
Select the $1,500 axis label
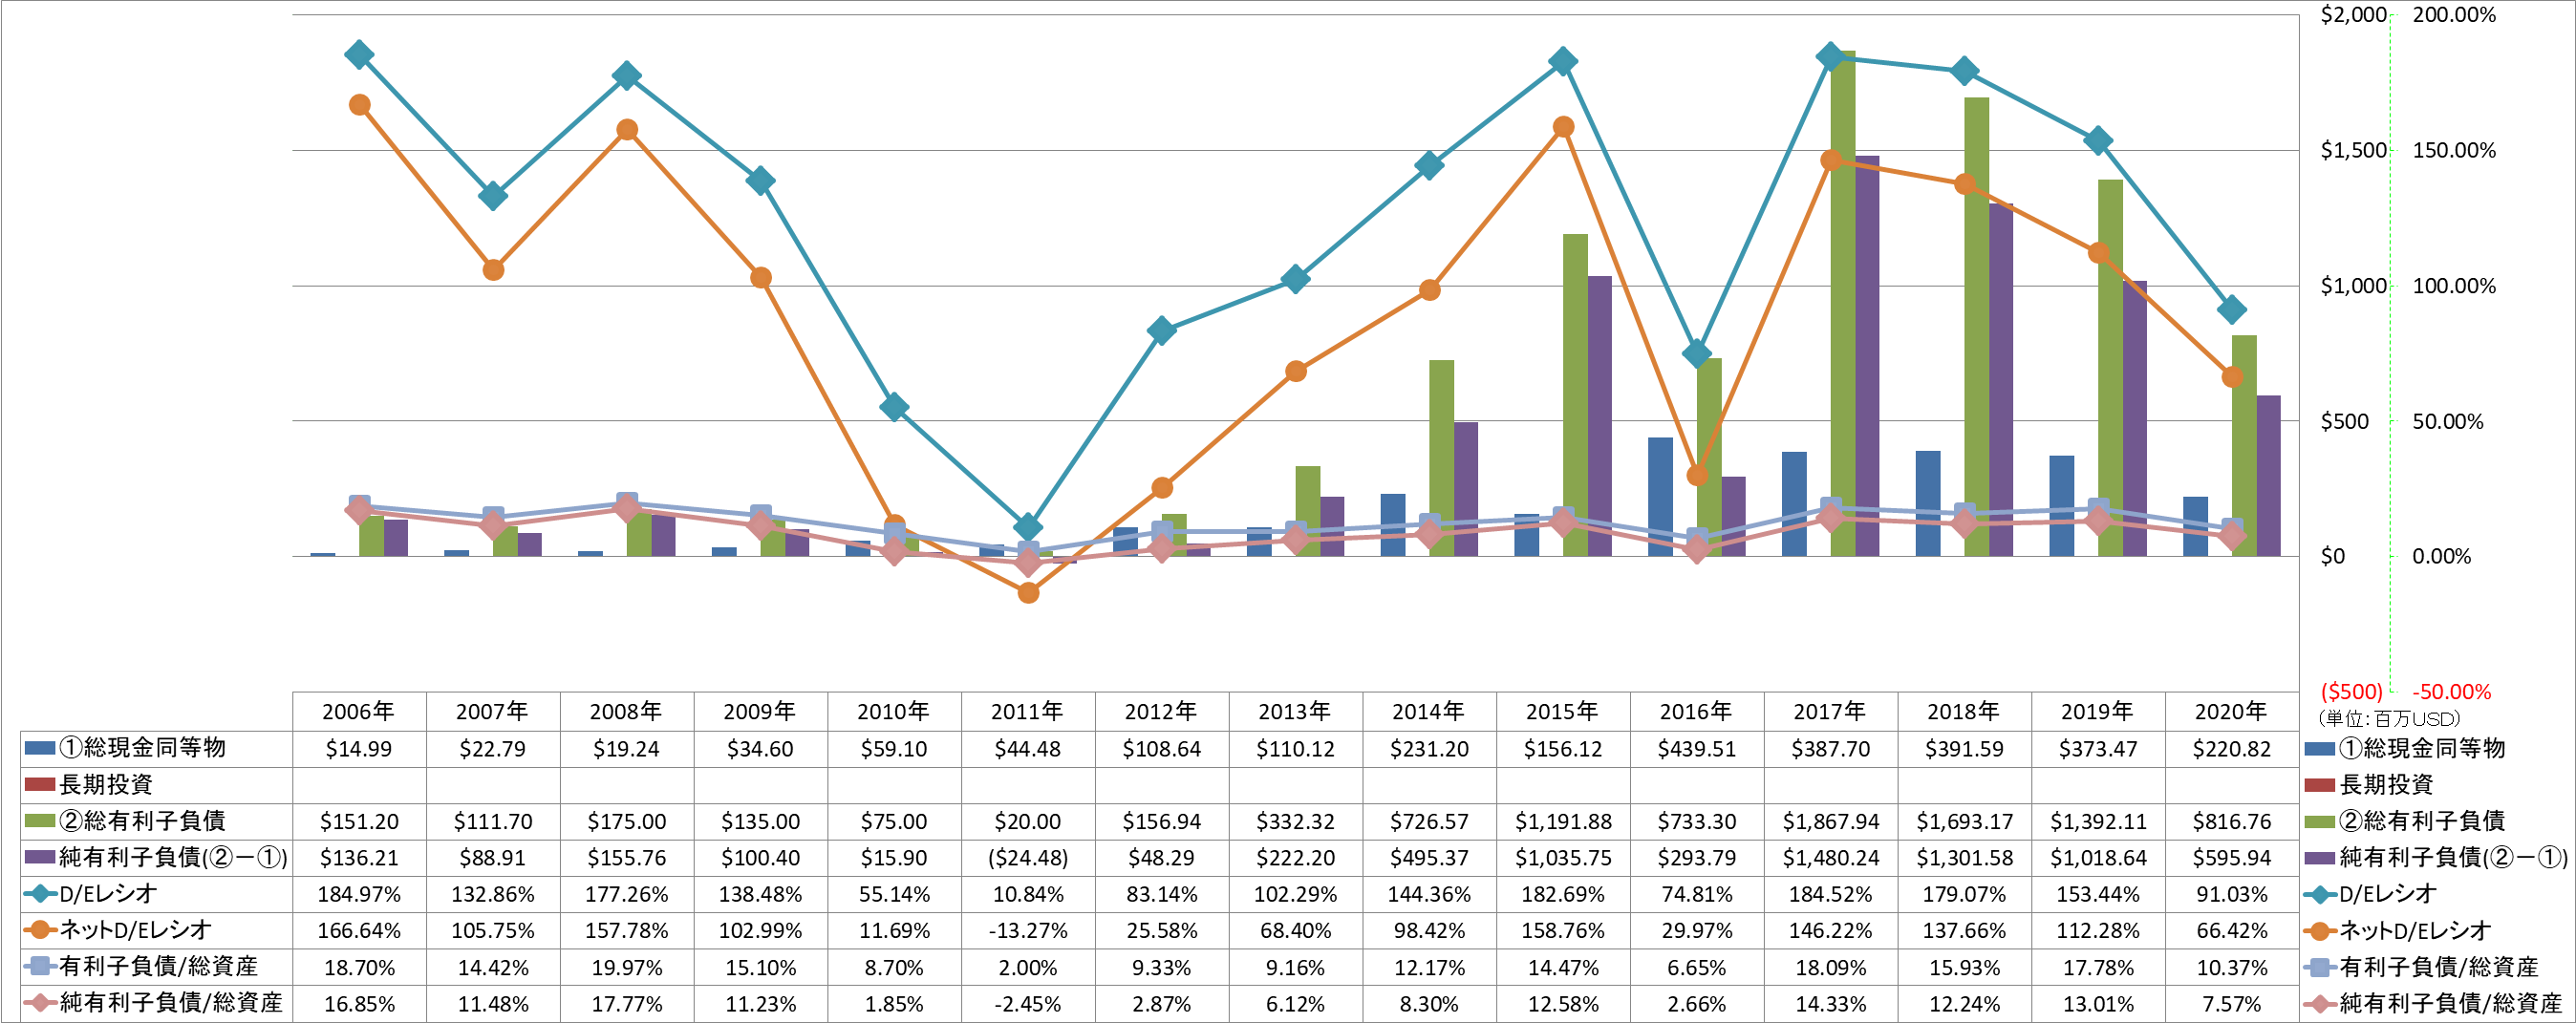coord(2354,151)
